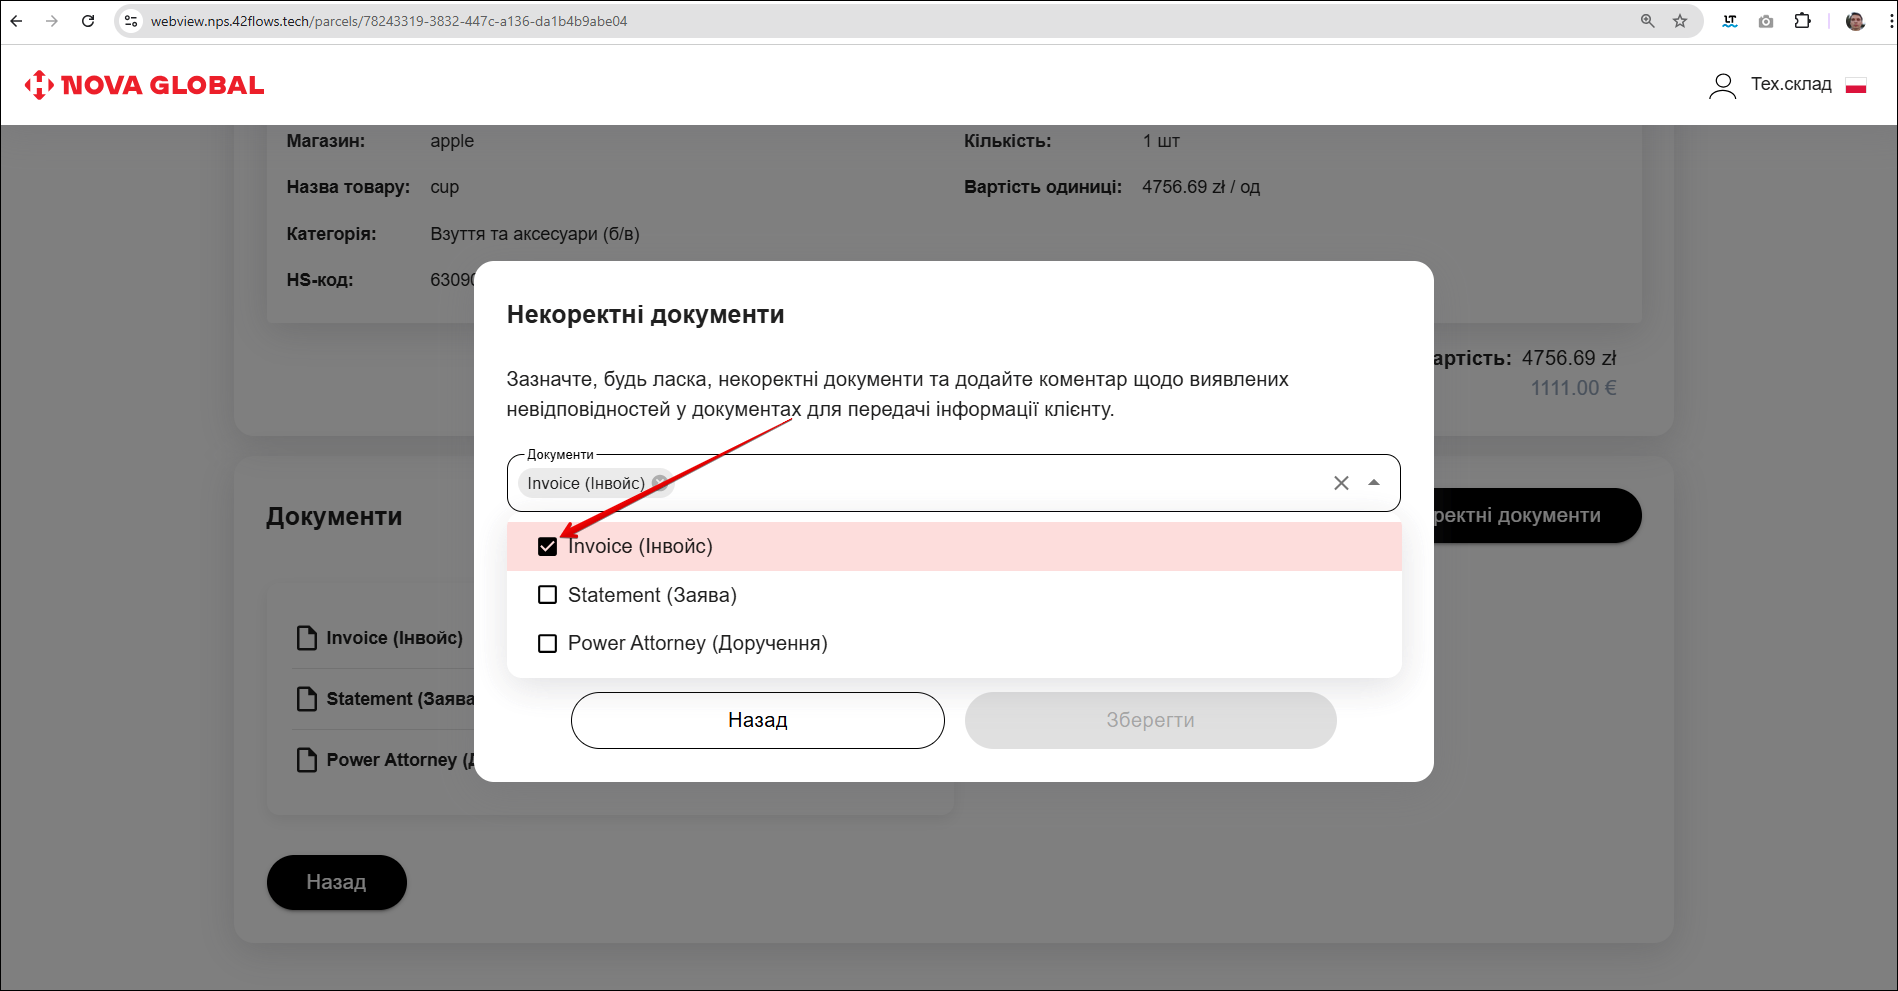Click the Polish flag language icon
This screenshot has width=1898, height=991.
pyautogui.click(x=1856, y=86)
